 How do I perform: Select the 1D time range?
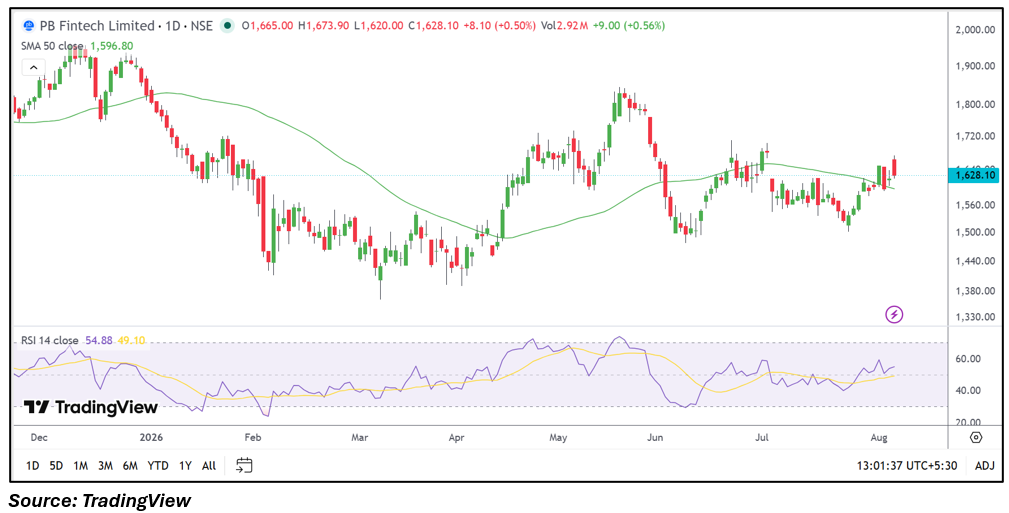click(32, 465)
